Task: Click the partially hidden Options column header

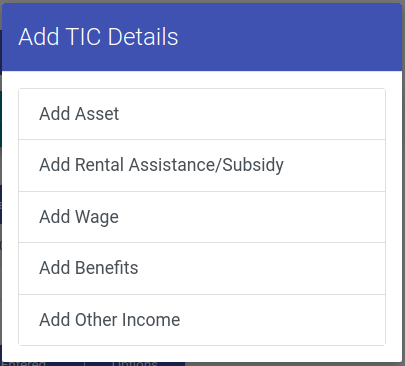Action: click(135, 364)
